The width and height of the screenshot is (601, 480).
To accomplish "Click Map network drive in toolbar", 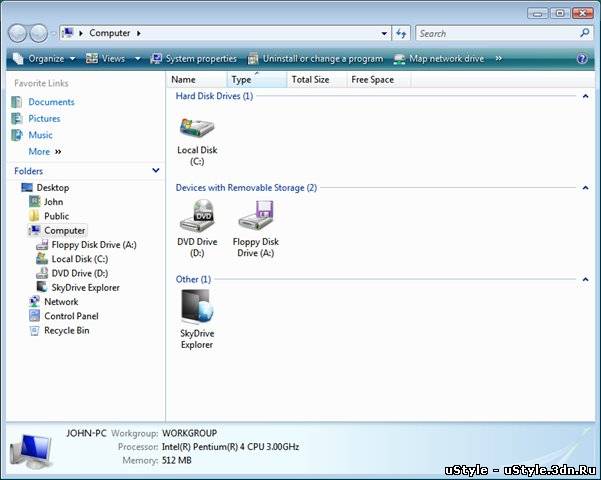I will (439, 59).
